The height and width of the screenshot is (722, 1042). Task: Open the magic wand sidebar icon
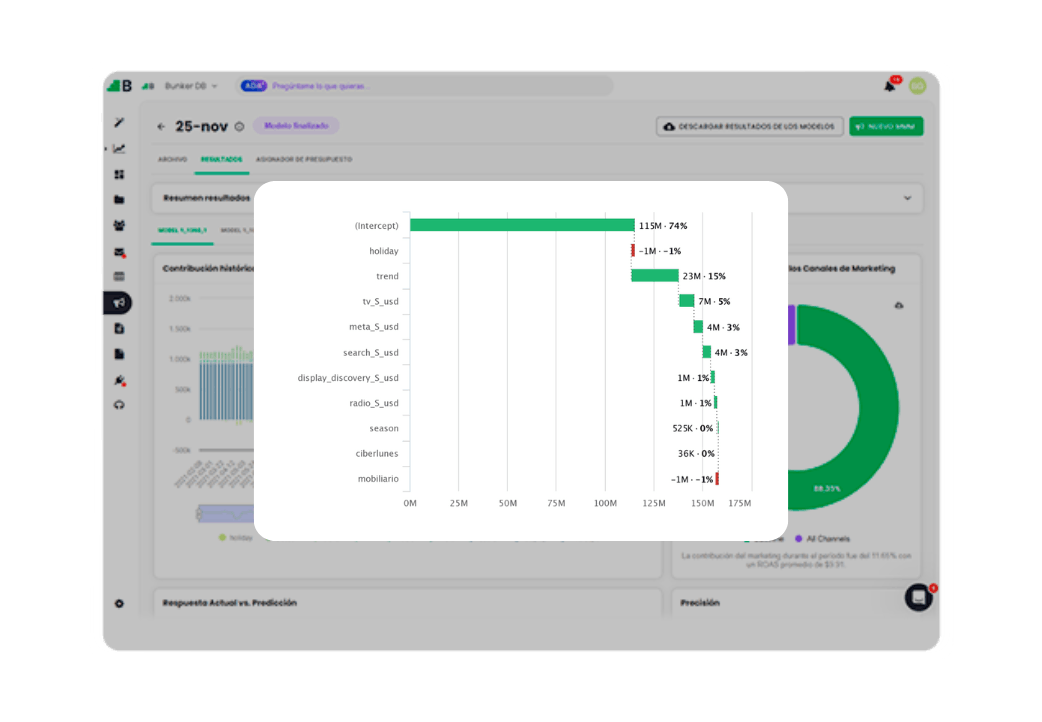[119, 122]
